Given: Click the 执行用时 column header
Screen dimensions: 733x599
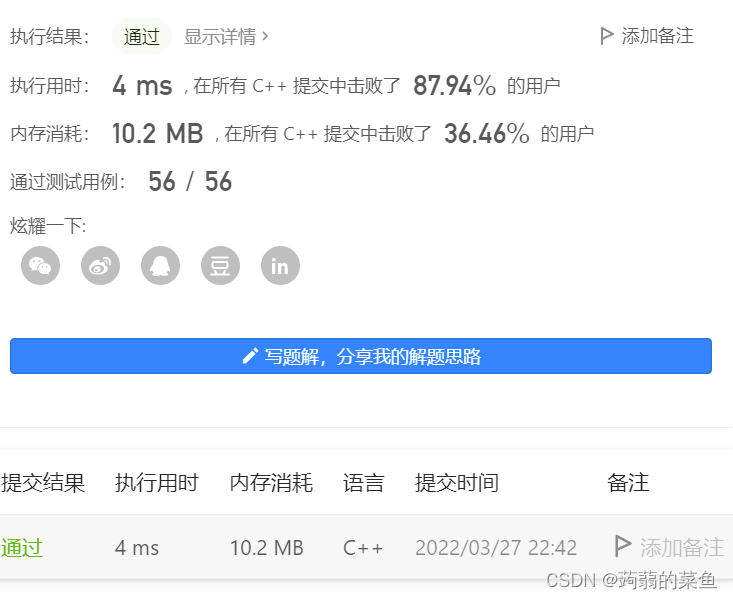Looking at the screenshot, I should pyautogui.click(x=157, y=483).
